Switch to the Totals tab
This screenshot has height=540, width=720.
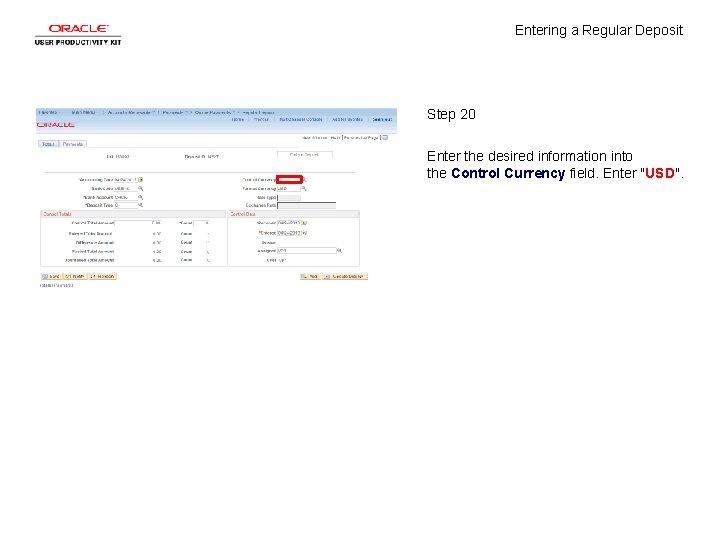[48, 144]
